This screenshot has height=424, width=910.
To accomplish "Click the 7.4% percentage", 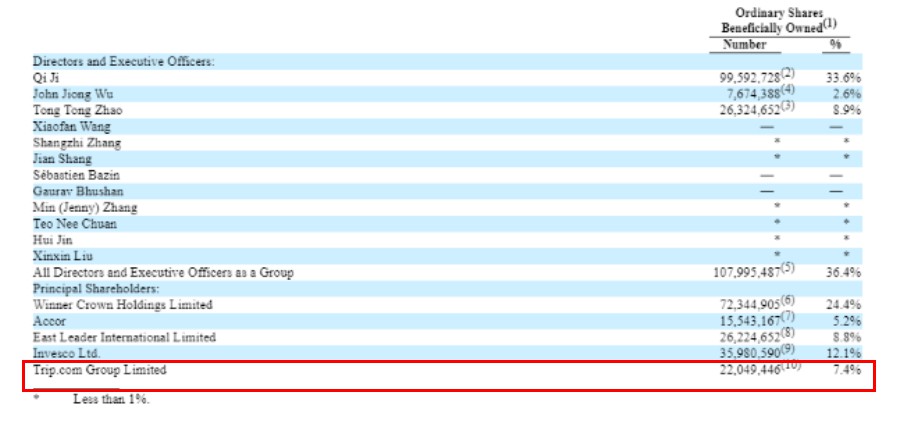I will click(848, 369).
